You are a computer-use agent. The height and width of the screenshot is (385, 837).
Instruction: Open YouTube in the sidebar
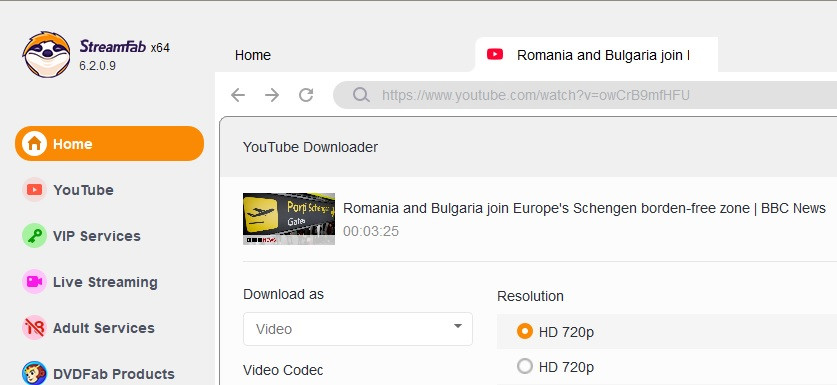point(83,190)
